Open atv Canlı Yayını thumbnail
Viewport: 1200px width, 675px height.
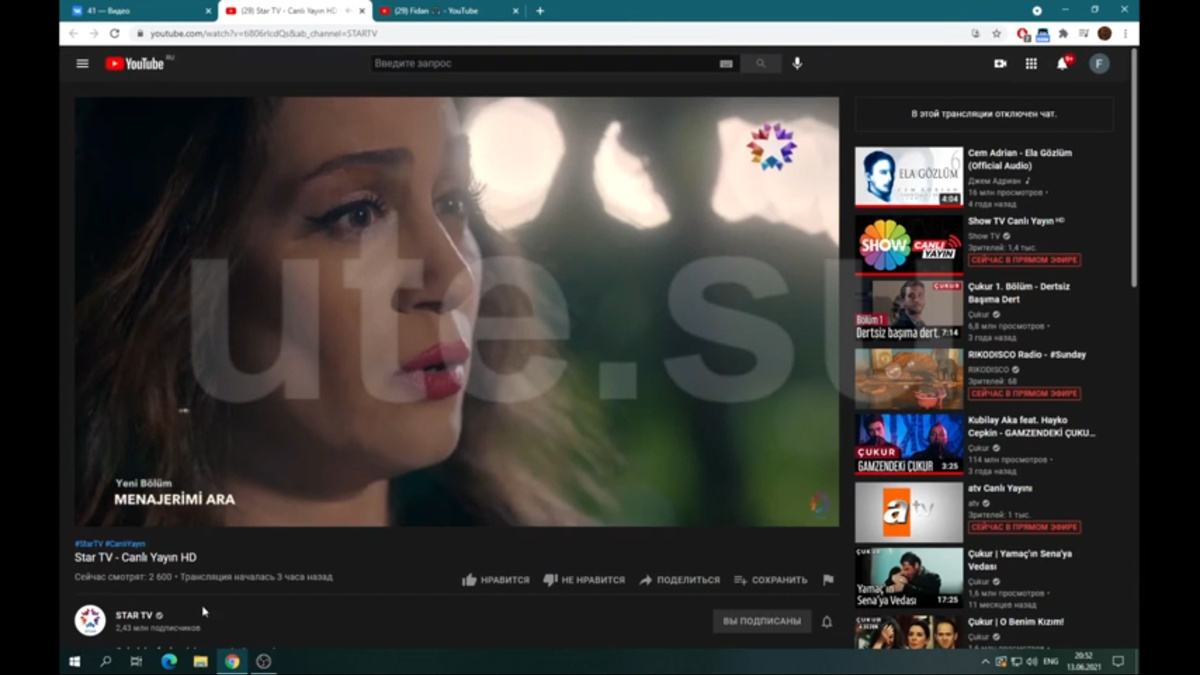click(908, 512)
